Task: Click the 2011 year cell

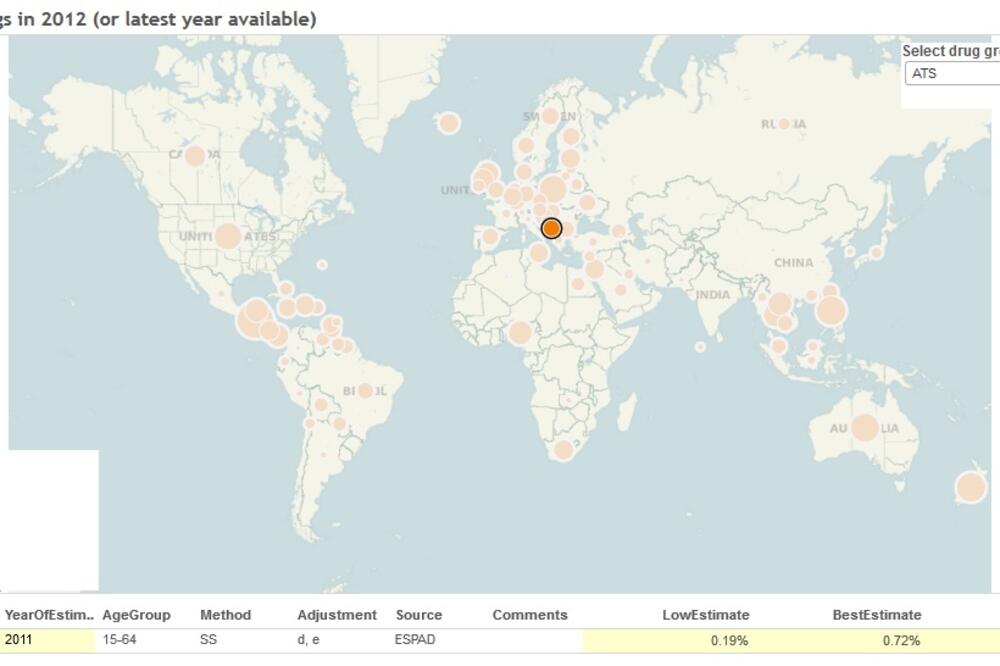Action: click(x=20, y=640)
